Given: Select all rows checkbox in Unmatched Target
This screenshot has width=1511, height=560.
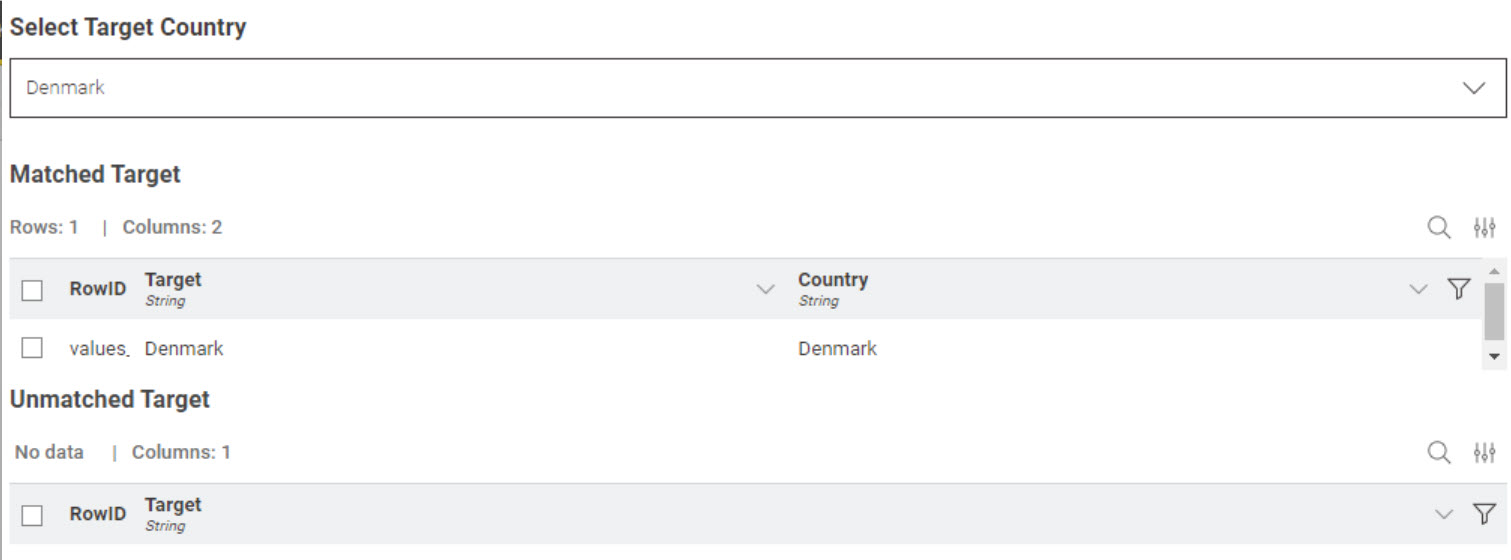Looking at the screenshot, I should pos(32,515).
